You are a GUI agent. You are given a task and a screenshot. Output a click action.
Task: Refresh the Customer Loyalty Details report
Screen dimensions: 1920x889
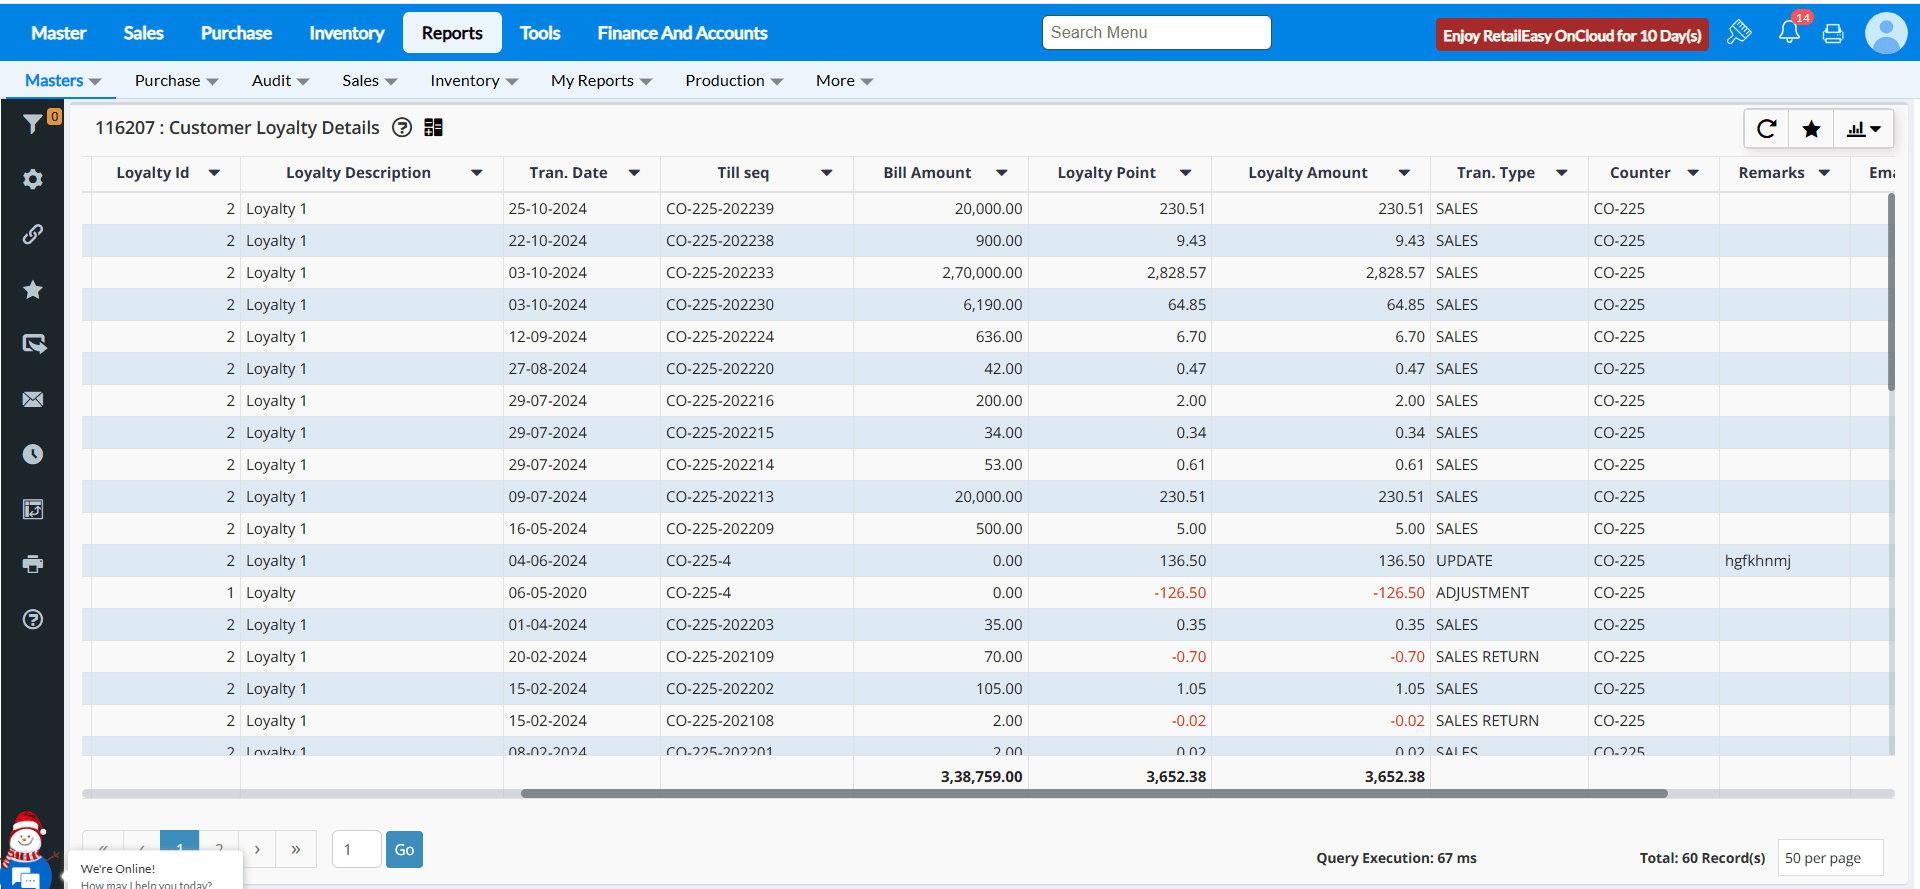coord(1766,129)
